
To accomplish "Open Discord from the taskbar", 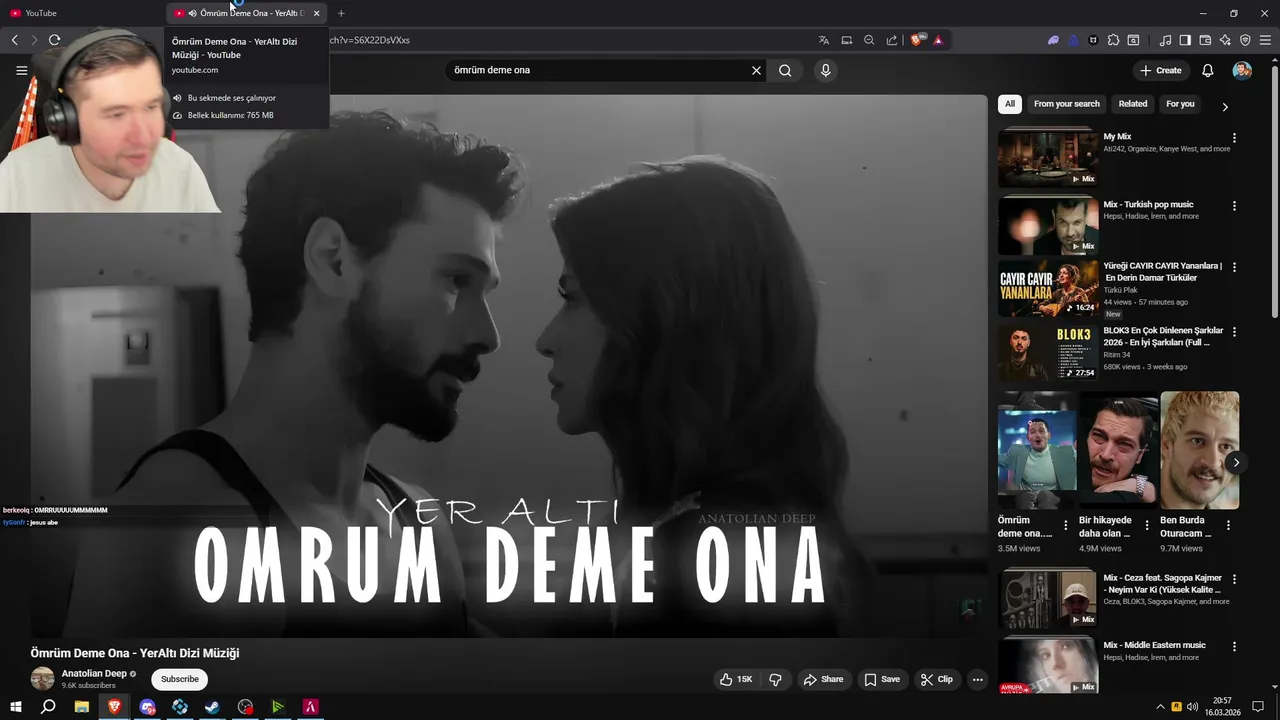I will coord(147,707).
